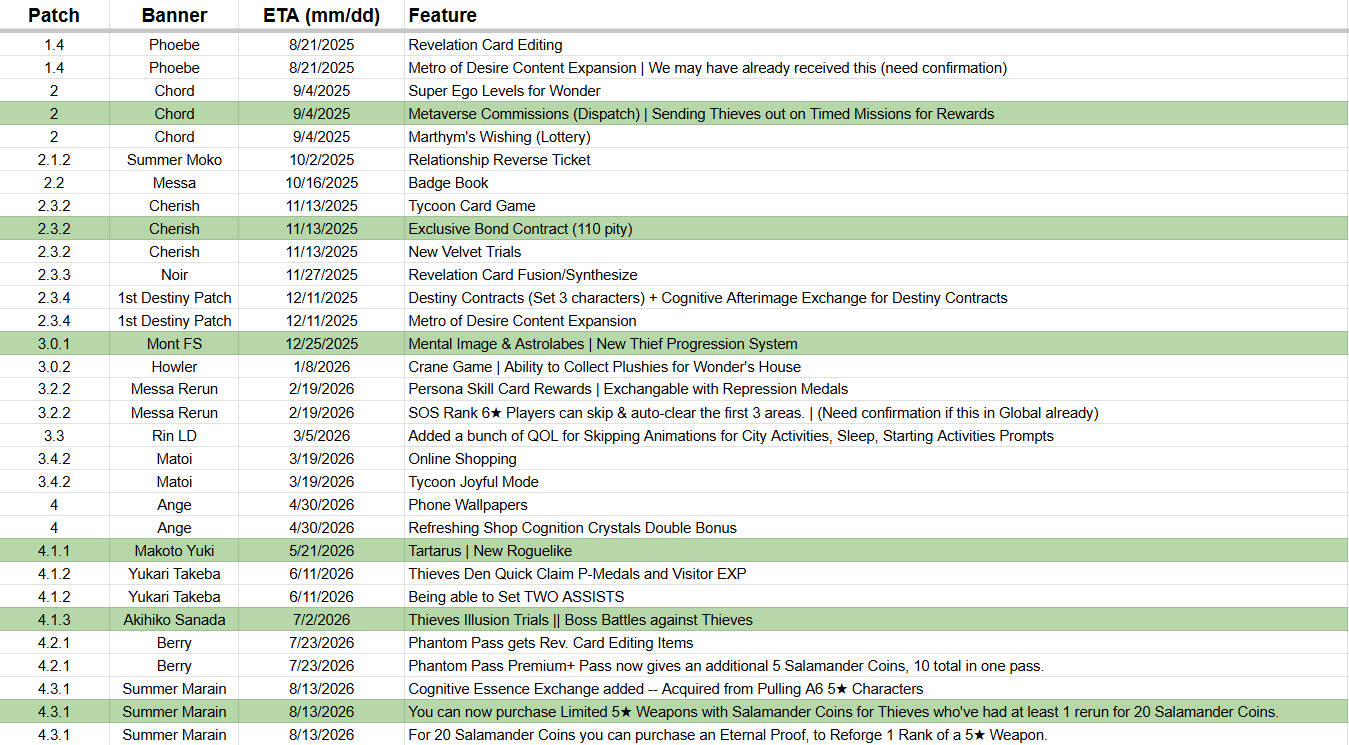
Task: Click the 11/27/2025 date cell
Action: coord(321,275)
